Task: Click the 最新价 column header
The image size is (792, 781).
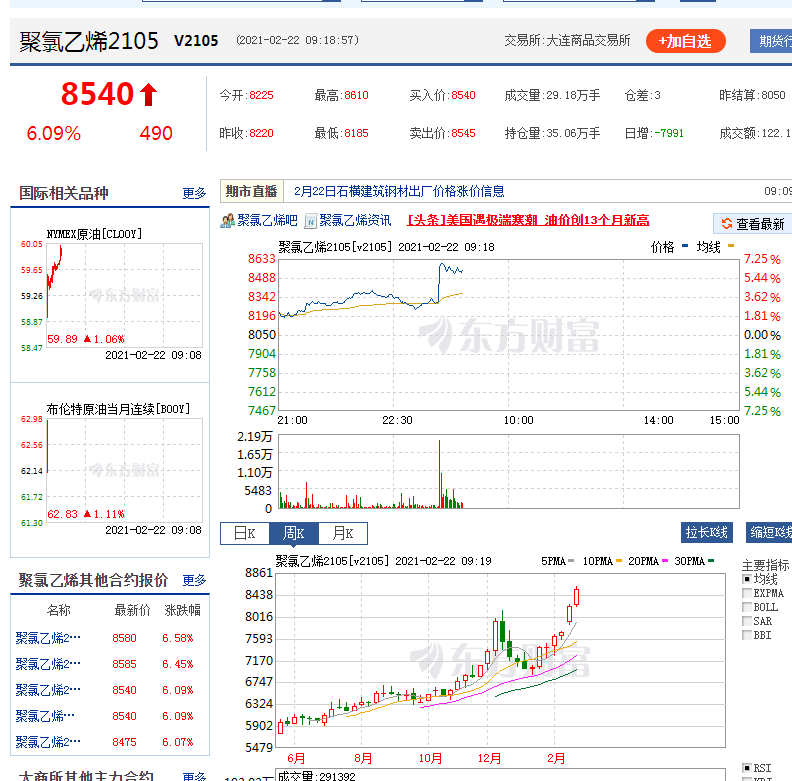Action: [132, 610]
